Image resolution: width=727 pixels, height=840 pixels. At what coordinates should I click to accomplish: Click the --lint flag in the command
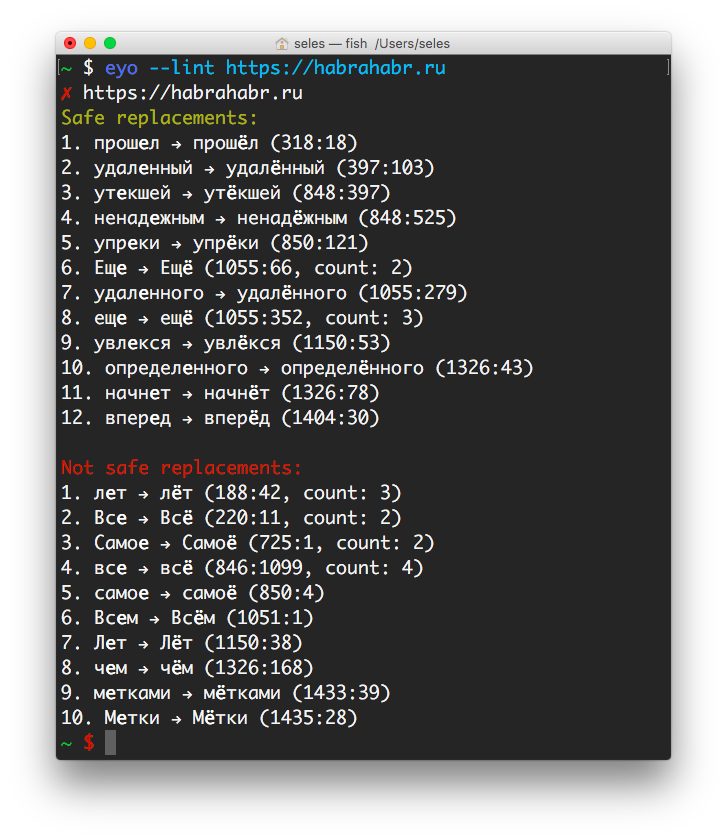[181, 68]
